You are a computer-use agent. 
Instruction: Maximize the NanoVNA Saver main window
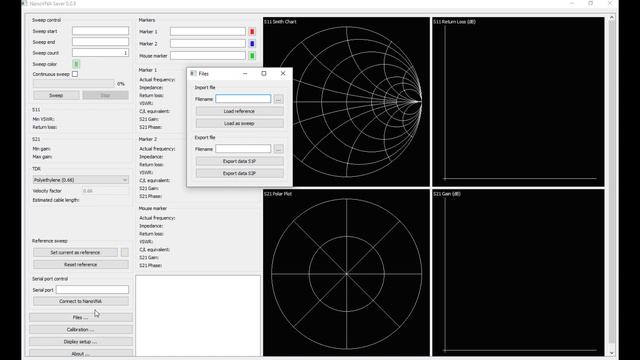591,3
